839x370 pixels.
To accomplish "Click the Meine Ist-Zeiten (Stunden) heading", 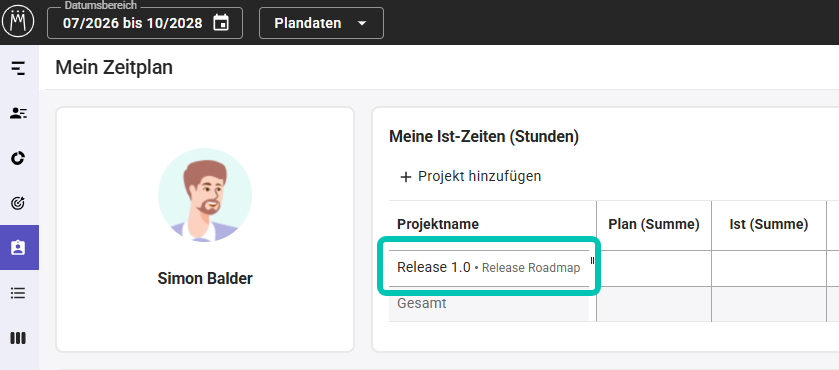I will (x=484, y=137).
